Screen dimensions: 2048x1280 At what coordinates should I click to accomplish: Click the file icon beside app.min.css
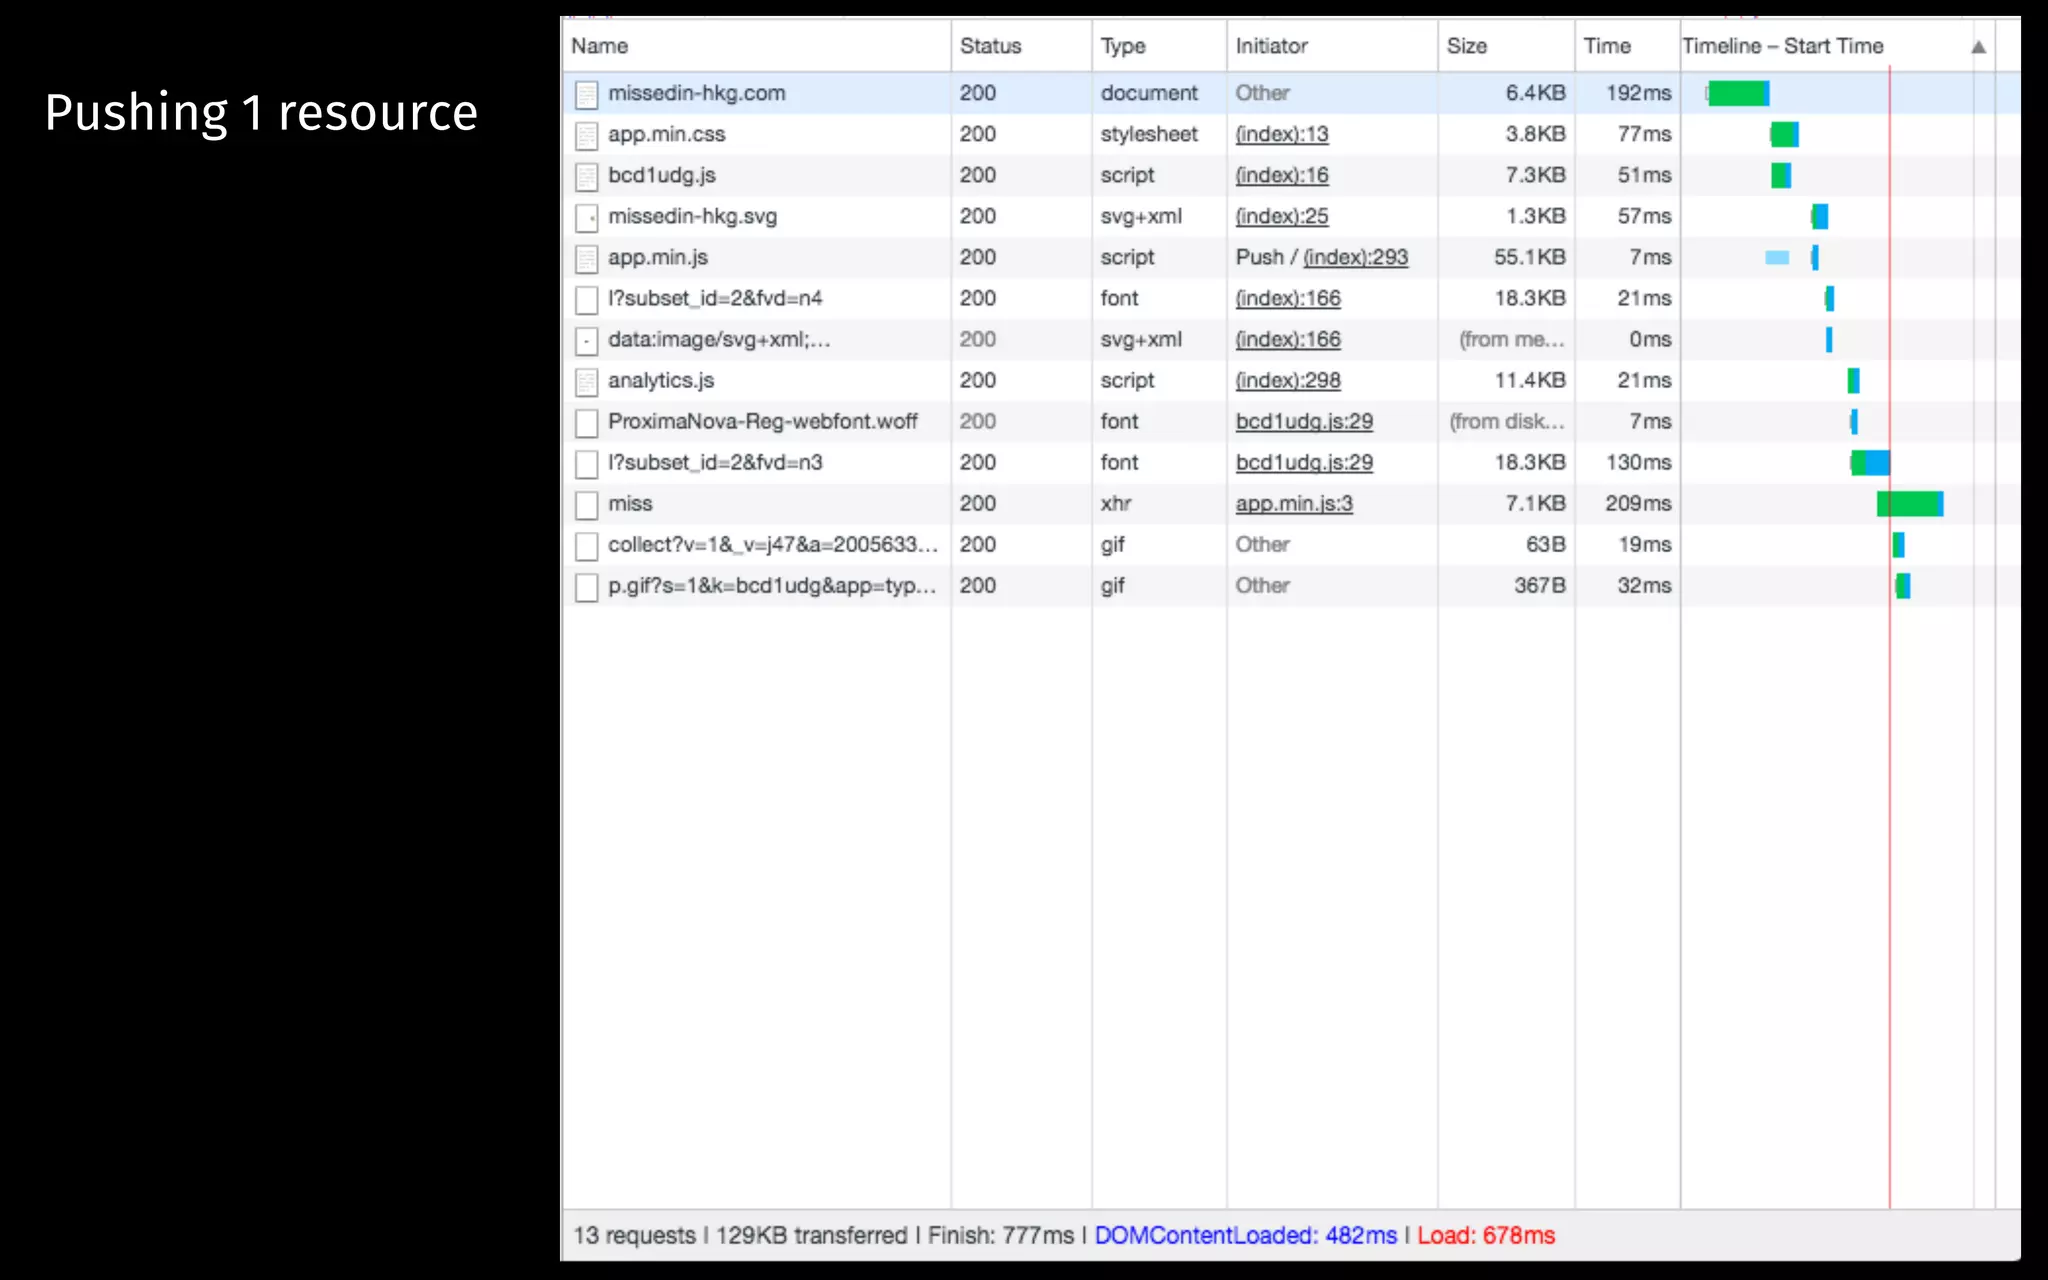[586, 135]
